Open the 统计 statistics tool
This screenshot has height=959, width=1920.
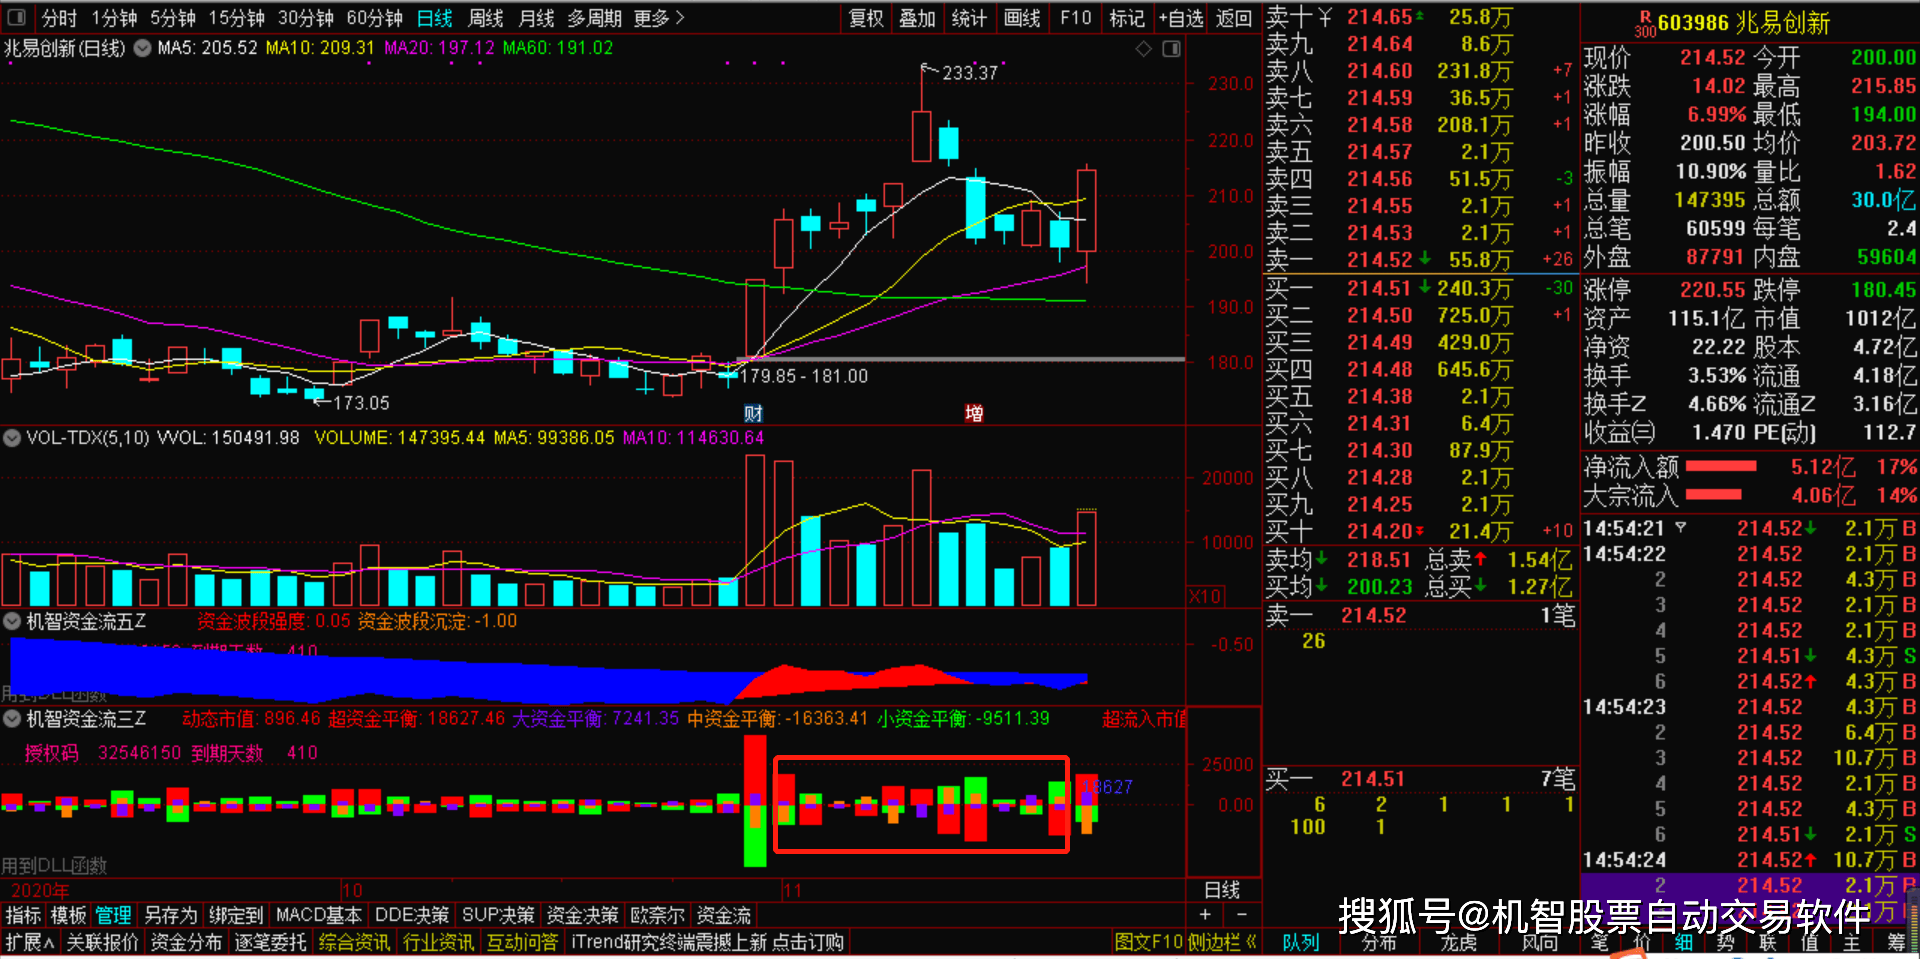point(969,18)
